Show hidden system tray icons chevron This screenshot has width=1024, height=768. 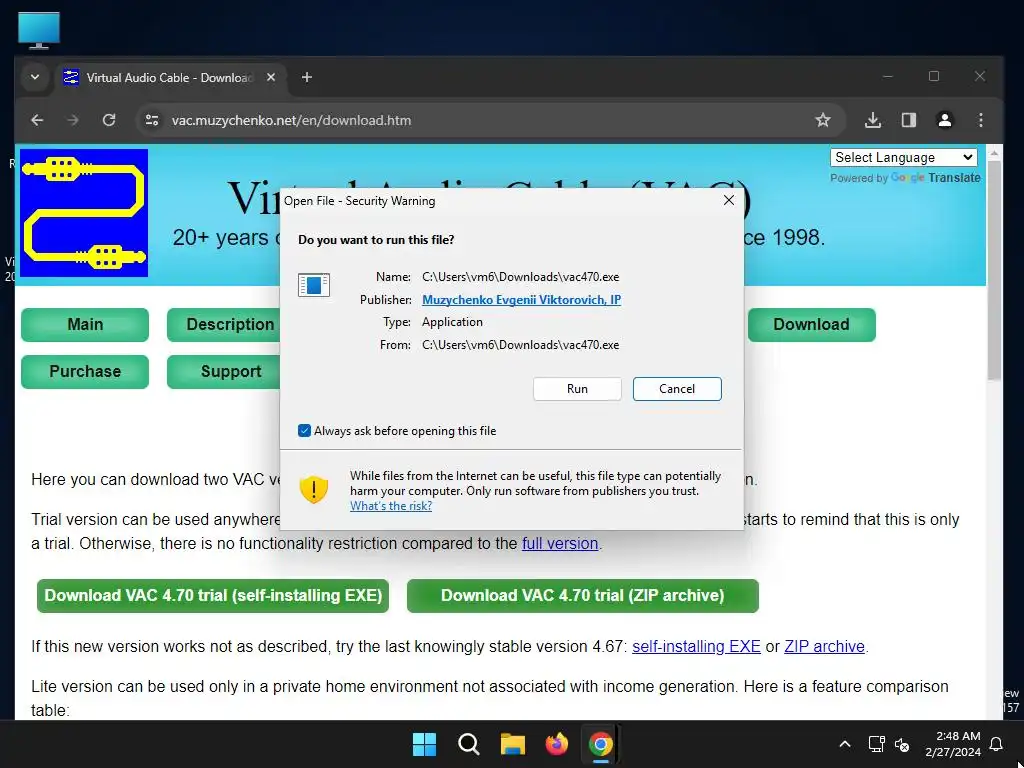click(844, 744)
